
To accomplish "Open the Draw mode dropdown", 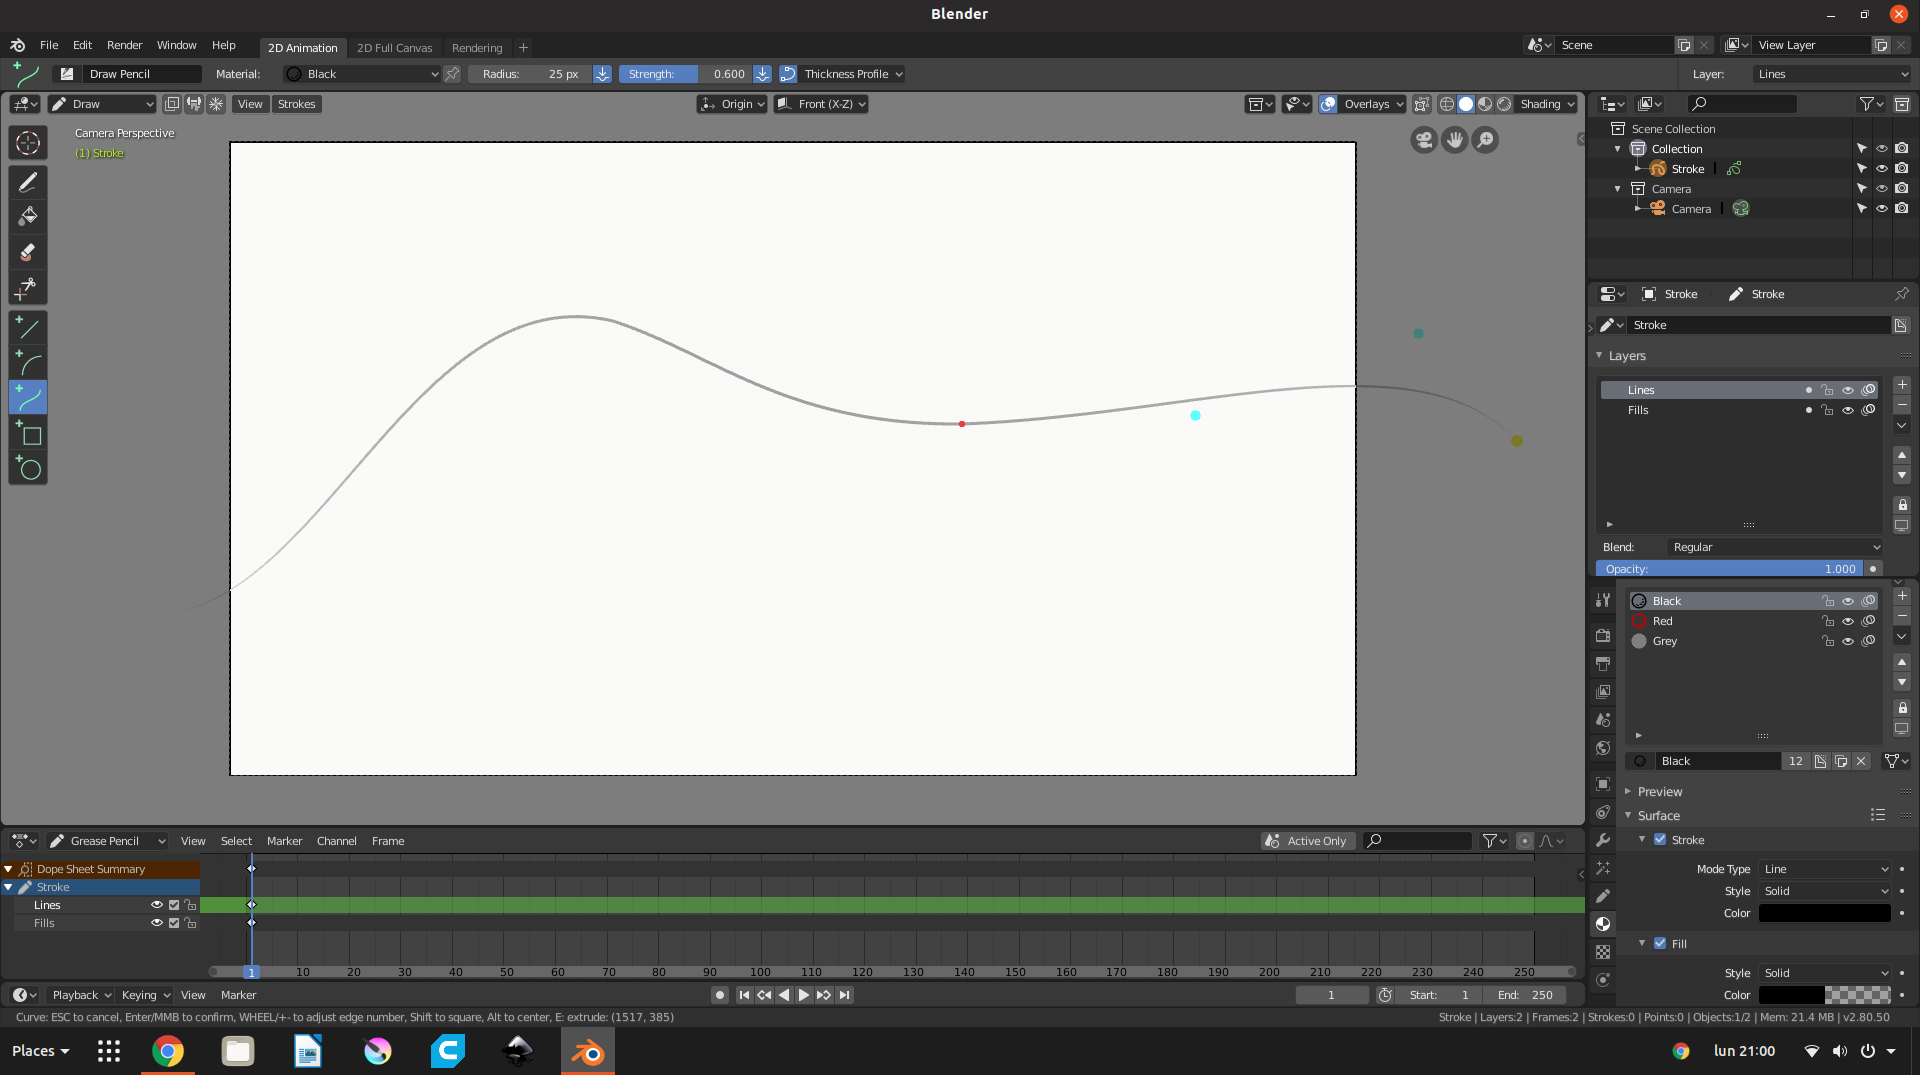I will tap(102, 104).
